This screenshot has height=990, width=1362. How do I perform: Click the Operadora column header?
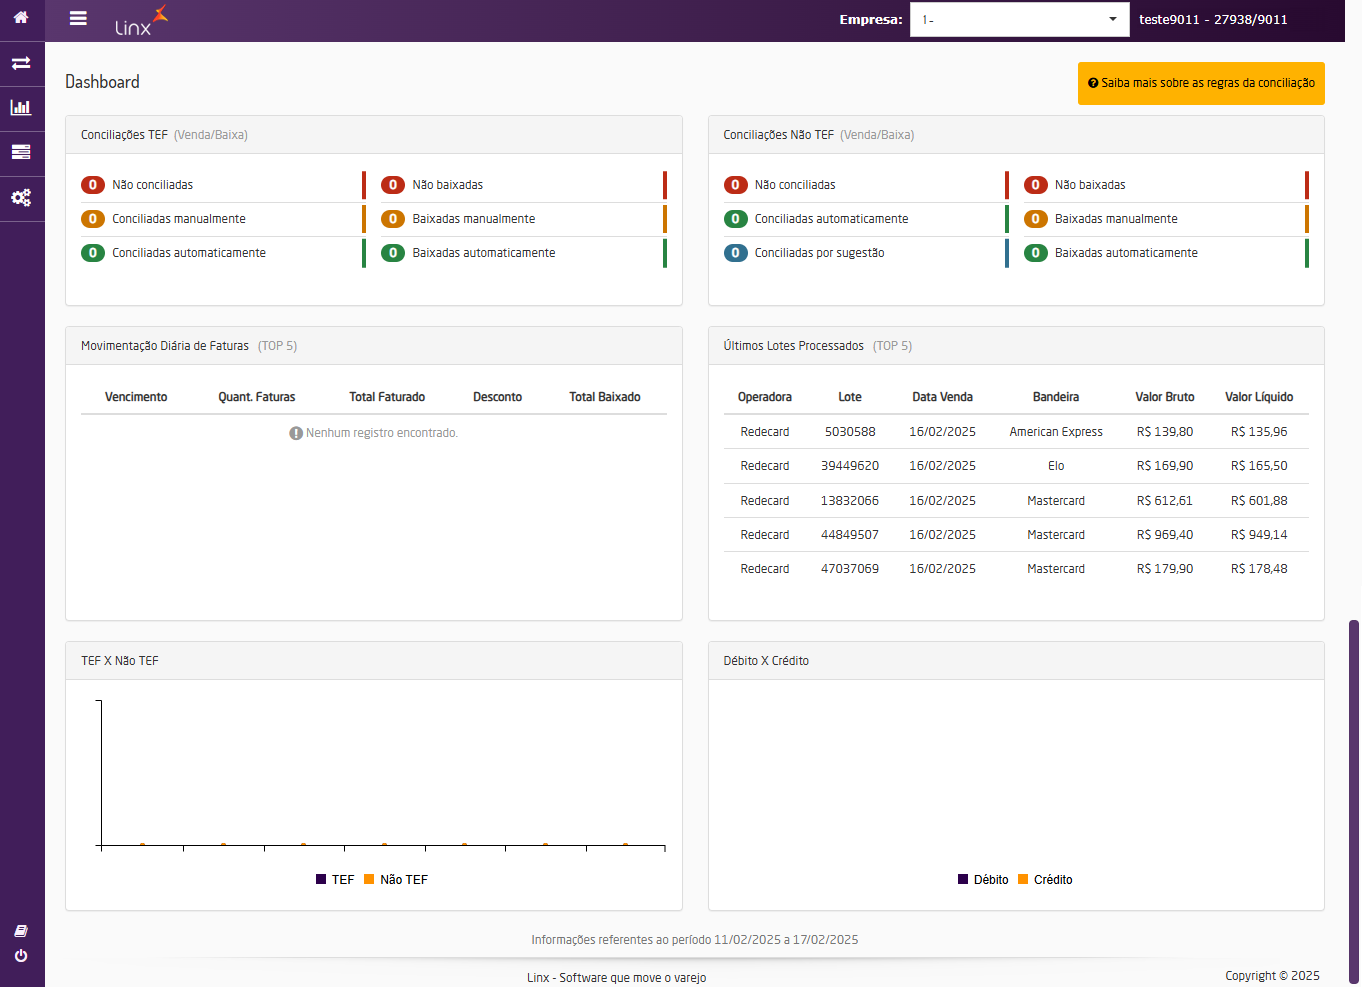click(x=765, y=397)
